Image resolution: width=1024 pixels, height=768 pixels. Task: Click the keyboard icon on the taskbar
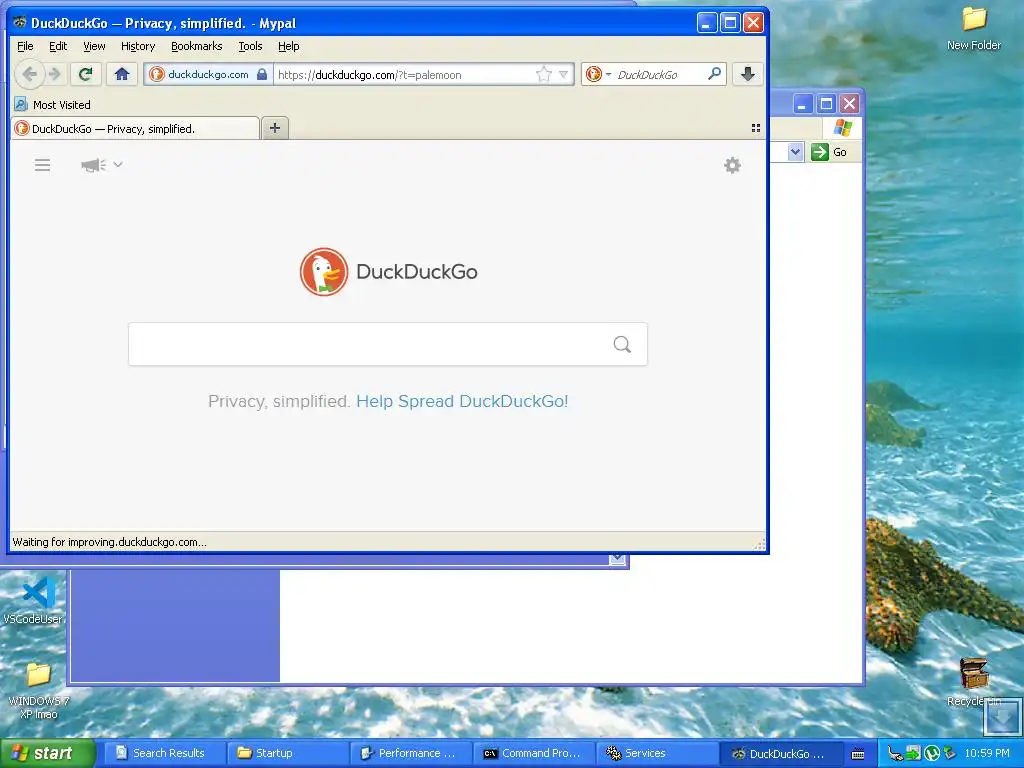pos(858,754)
